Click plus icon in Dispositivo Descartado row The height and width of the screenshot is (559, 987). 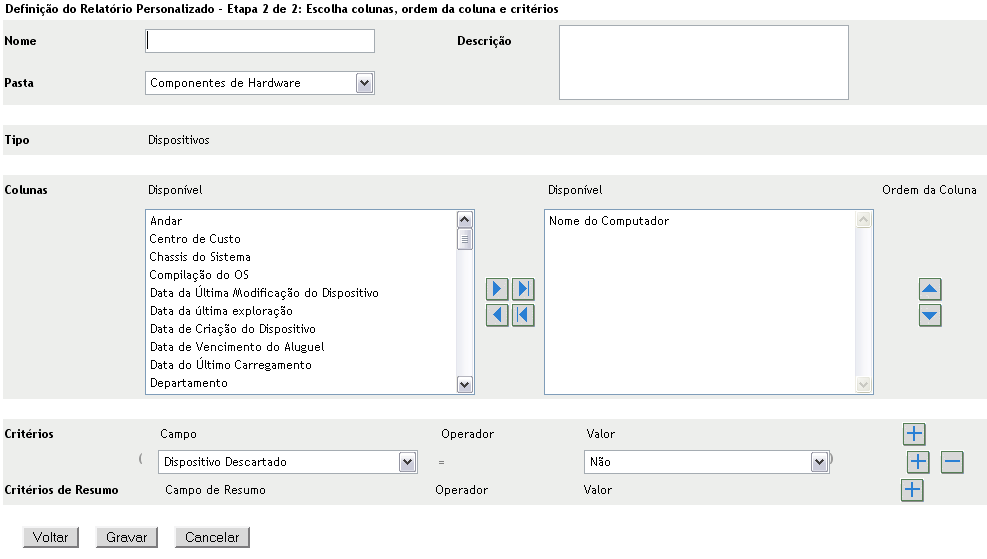[918, 462]
